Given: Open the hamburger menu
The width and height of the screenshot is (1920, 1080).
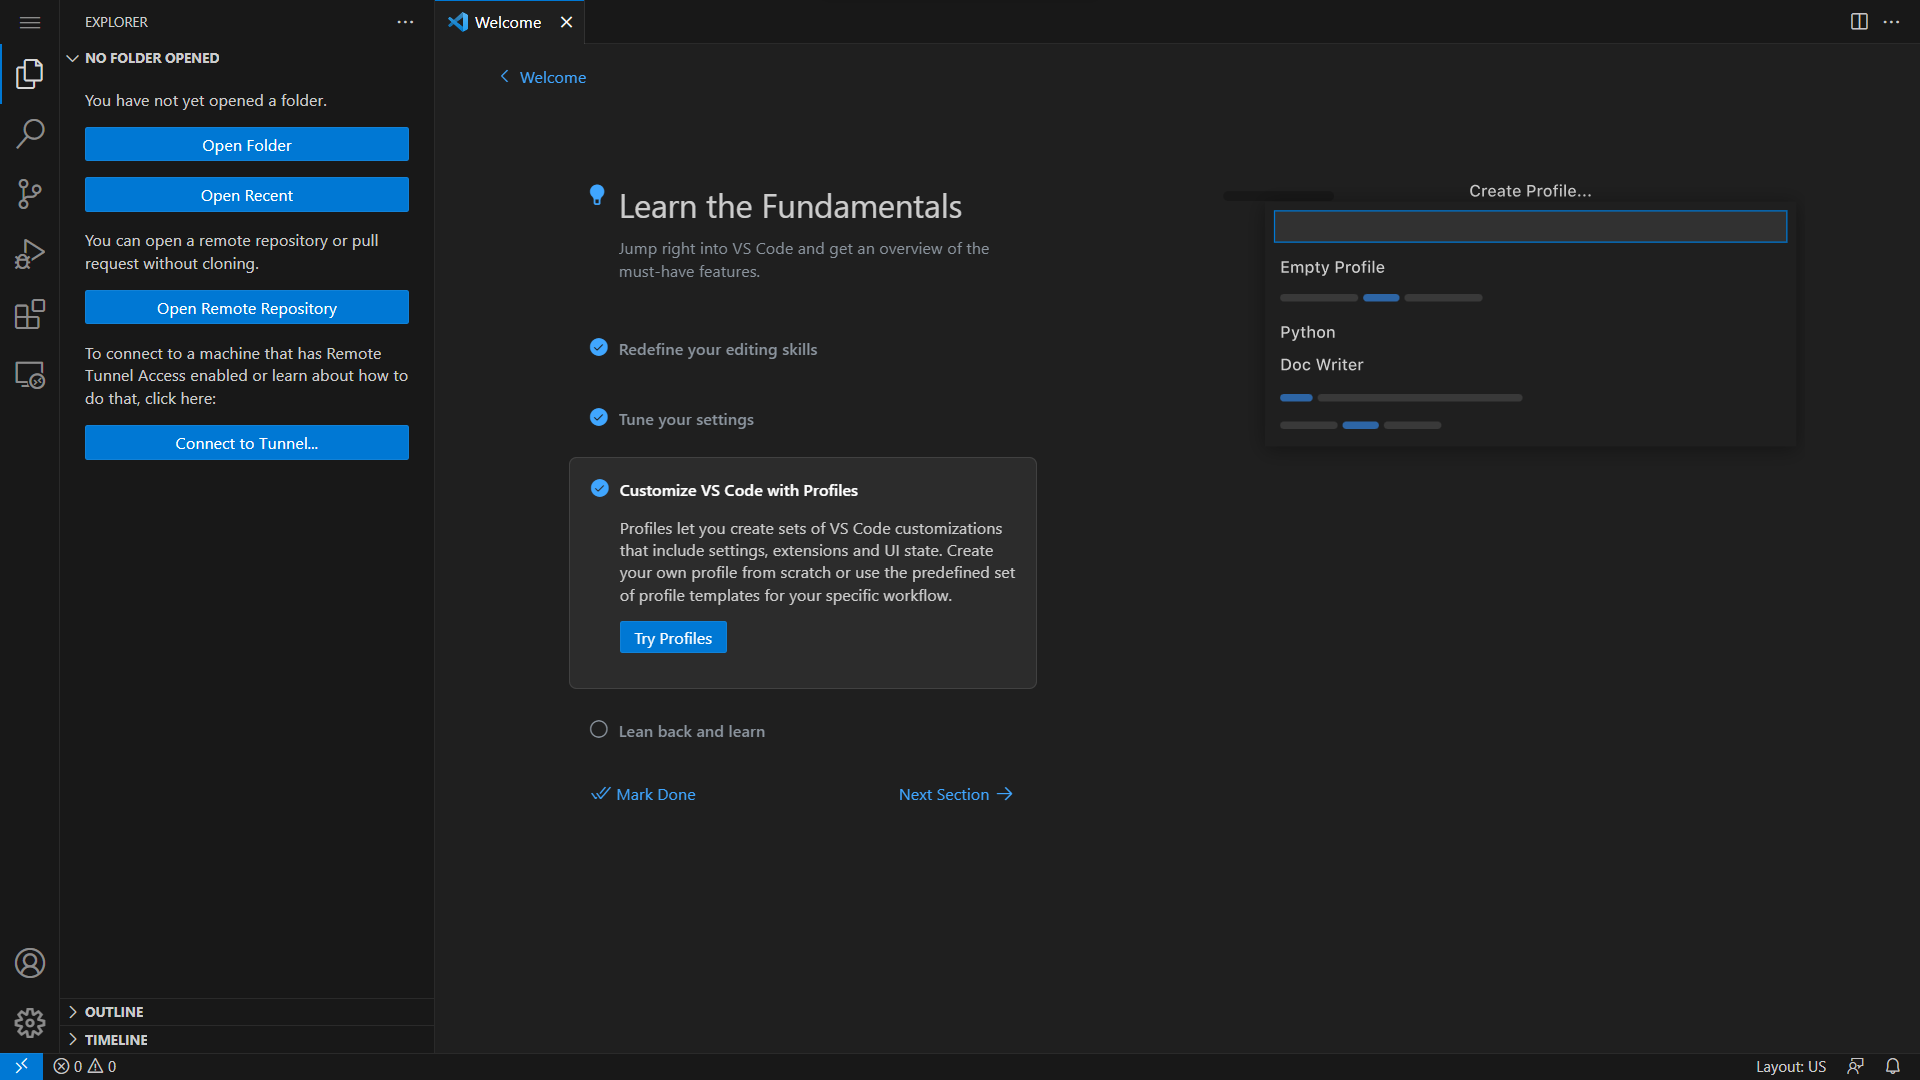Looking at the screenshot, I should pos(30,22).
